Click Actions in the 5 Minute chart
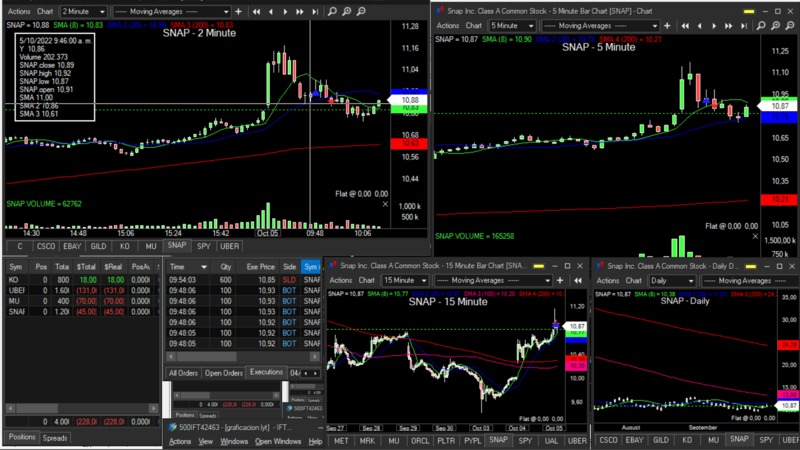 coord(448,25)
